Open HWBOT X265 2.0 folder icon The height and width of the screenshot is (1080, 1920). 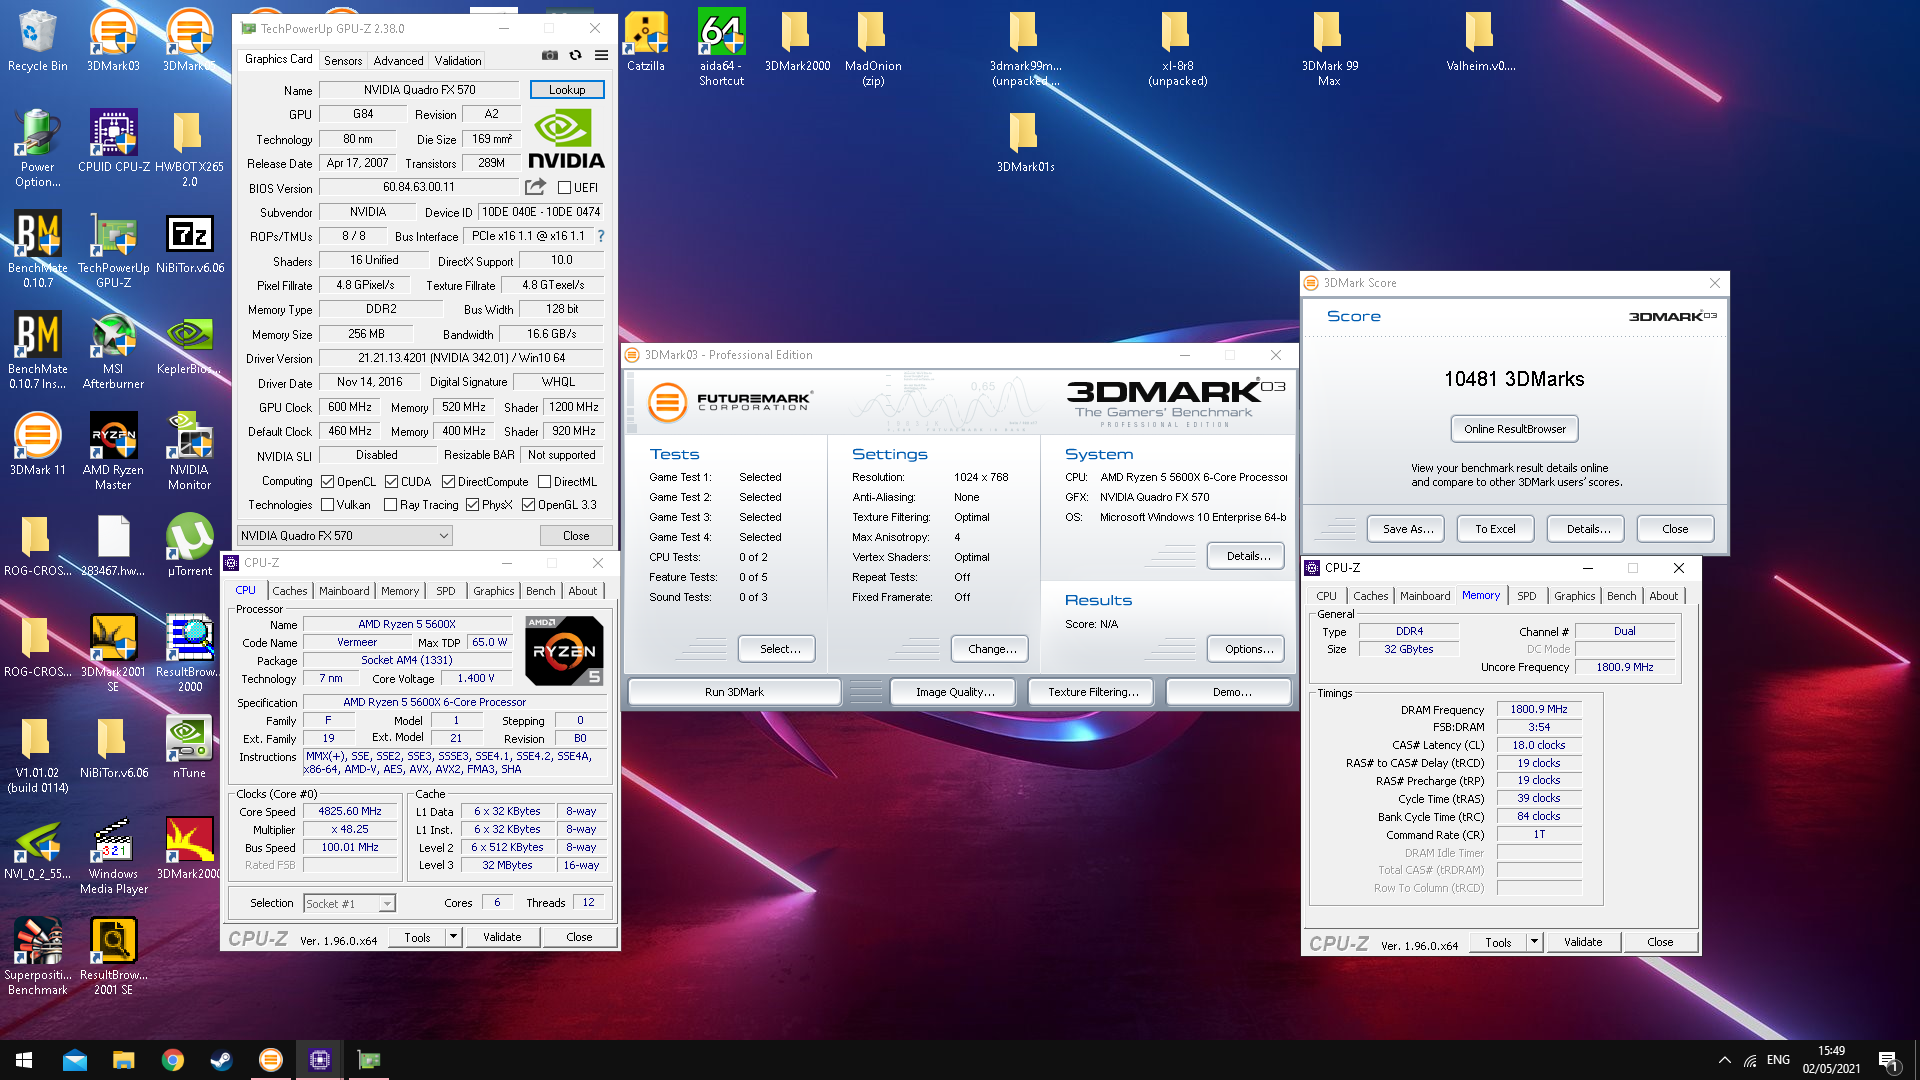(189, 149)
